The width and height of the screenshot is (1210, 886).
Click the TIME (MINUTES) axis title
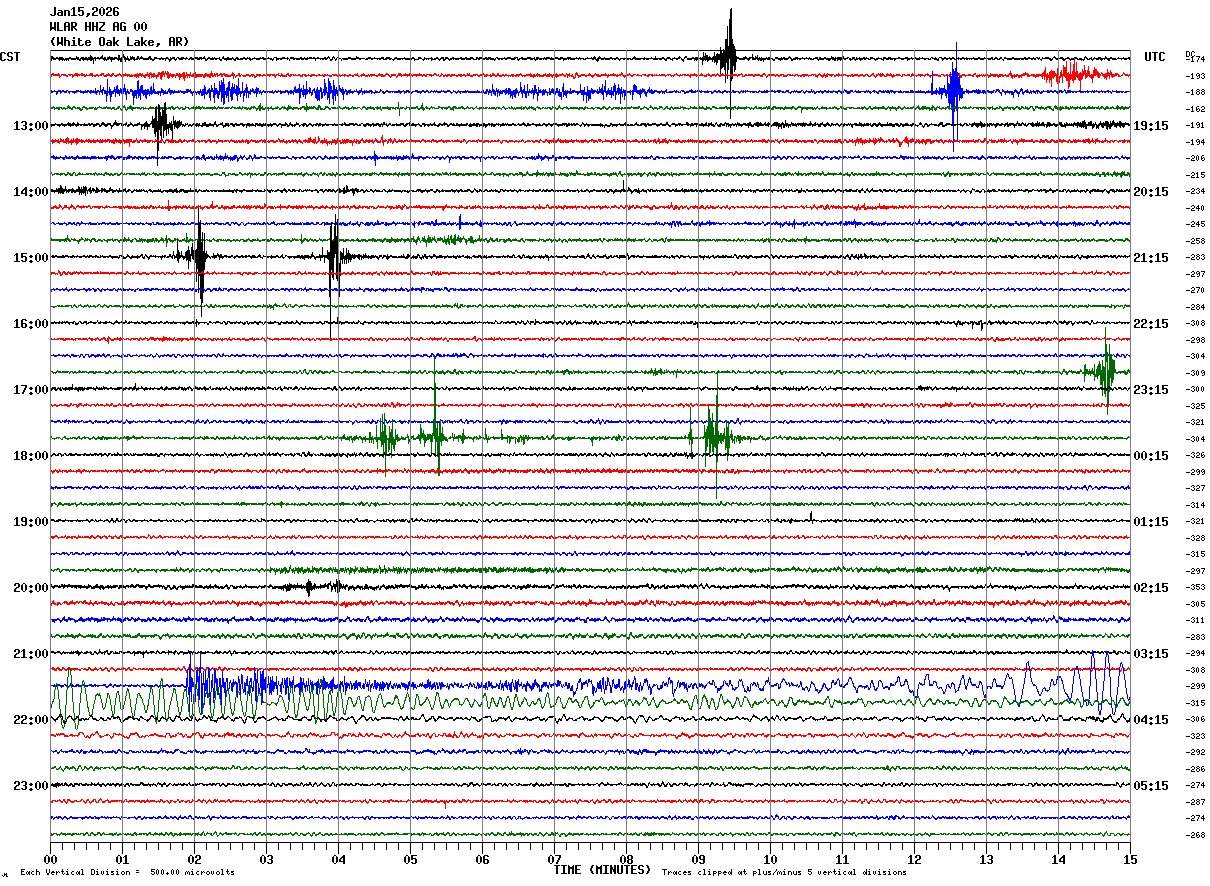coord(602,870)
